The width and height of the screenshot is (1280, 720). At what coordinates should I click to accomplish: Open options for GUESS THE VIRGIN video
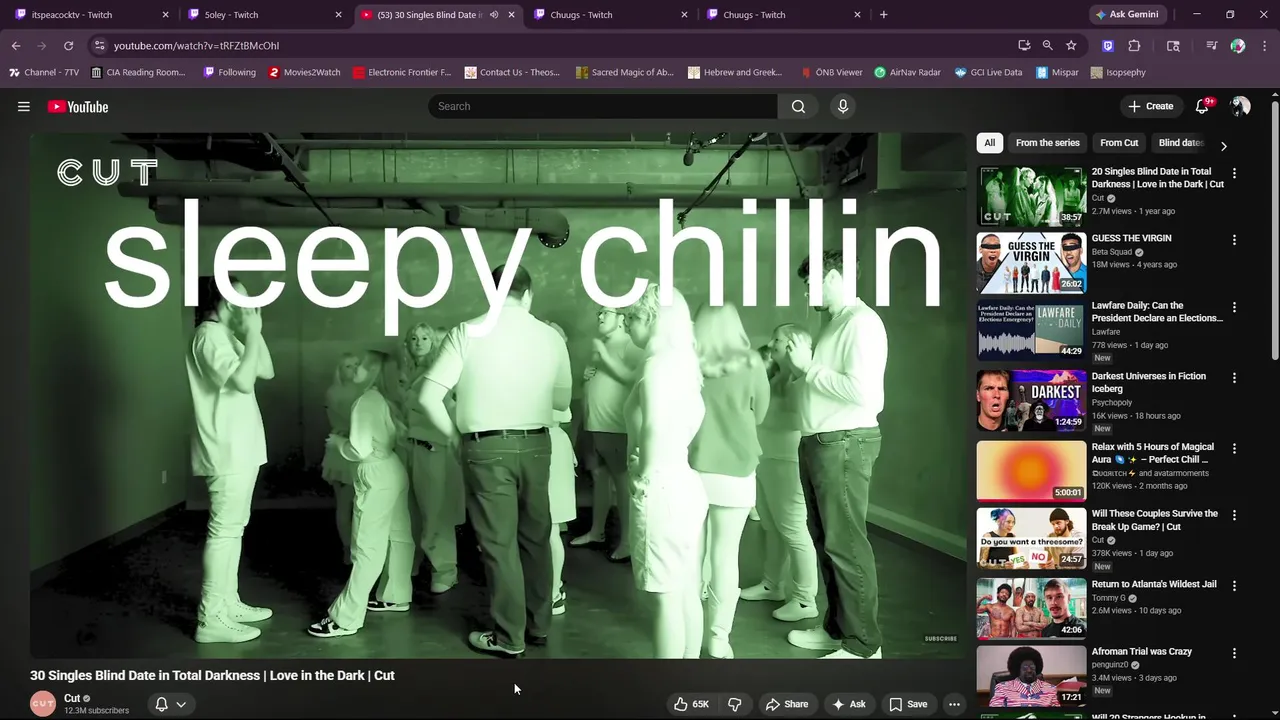(1234, 240)
